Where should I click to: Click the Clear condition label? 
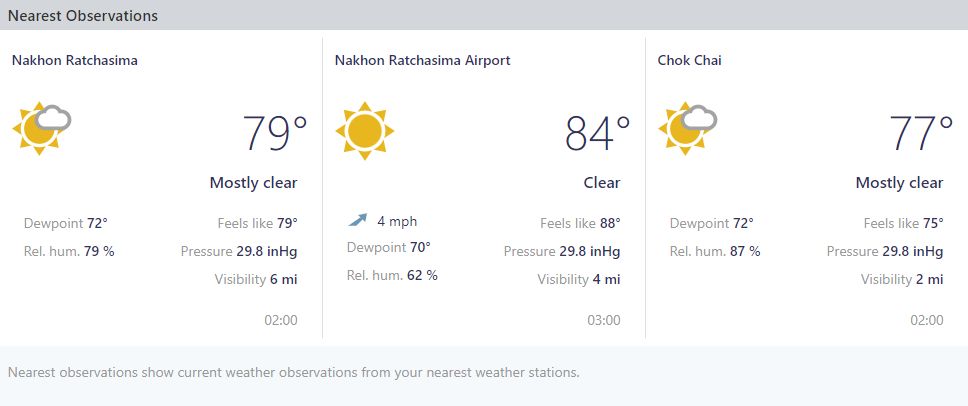[x=602, y=183]
